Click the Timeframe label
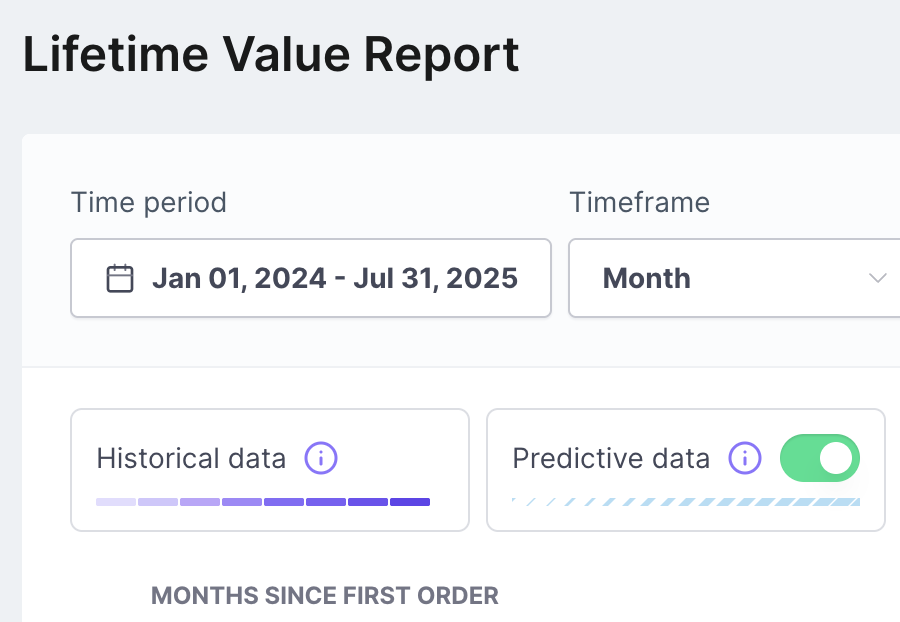Image resolution: width=900 pixels, height=622 pixels. tap(639, 202)
